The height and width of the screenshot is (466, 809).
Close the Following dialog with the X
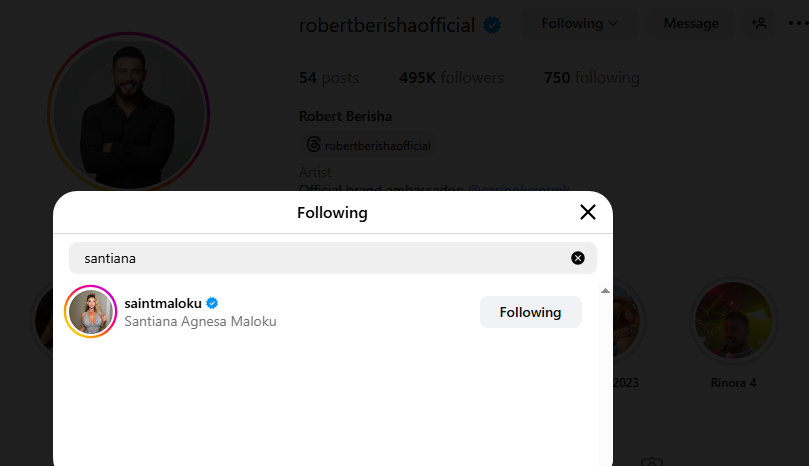(588, 212)
